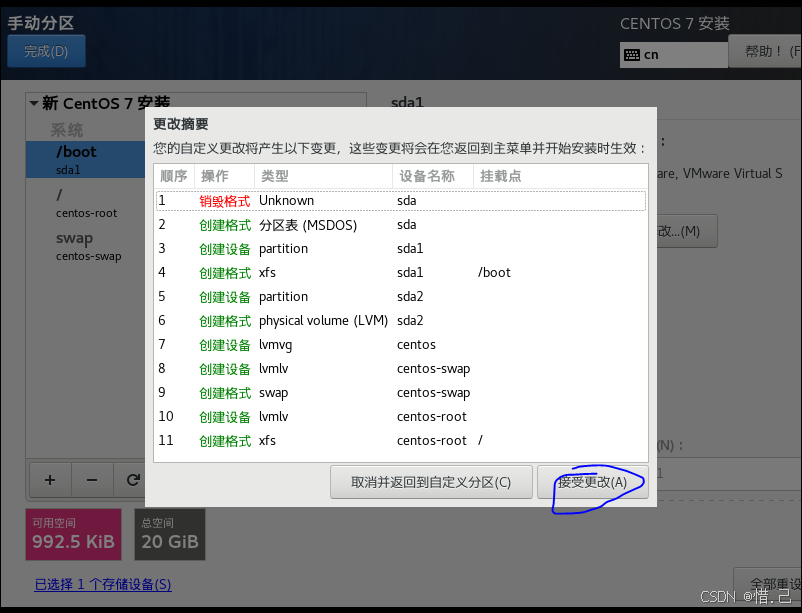Open 已选择 1 个存储设备(S) link
Screen dimensions: 802x613
(103, 584)
